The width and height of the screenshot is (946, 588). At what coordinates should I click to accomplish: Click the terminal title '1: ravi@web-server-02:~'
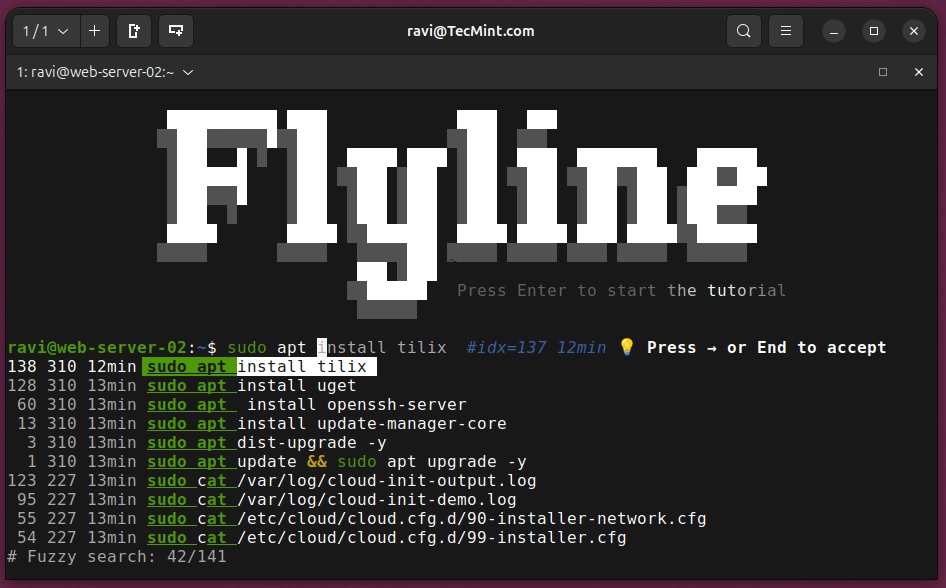coord(95,72)
